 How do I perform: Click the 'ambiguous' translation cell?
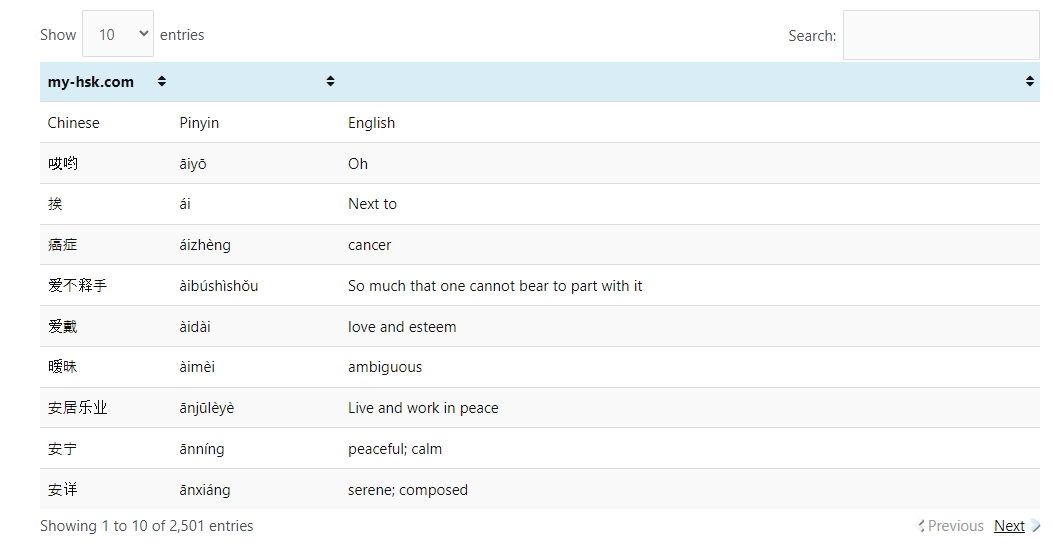tap(385, 367)
